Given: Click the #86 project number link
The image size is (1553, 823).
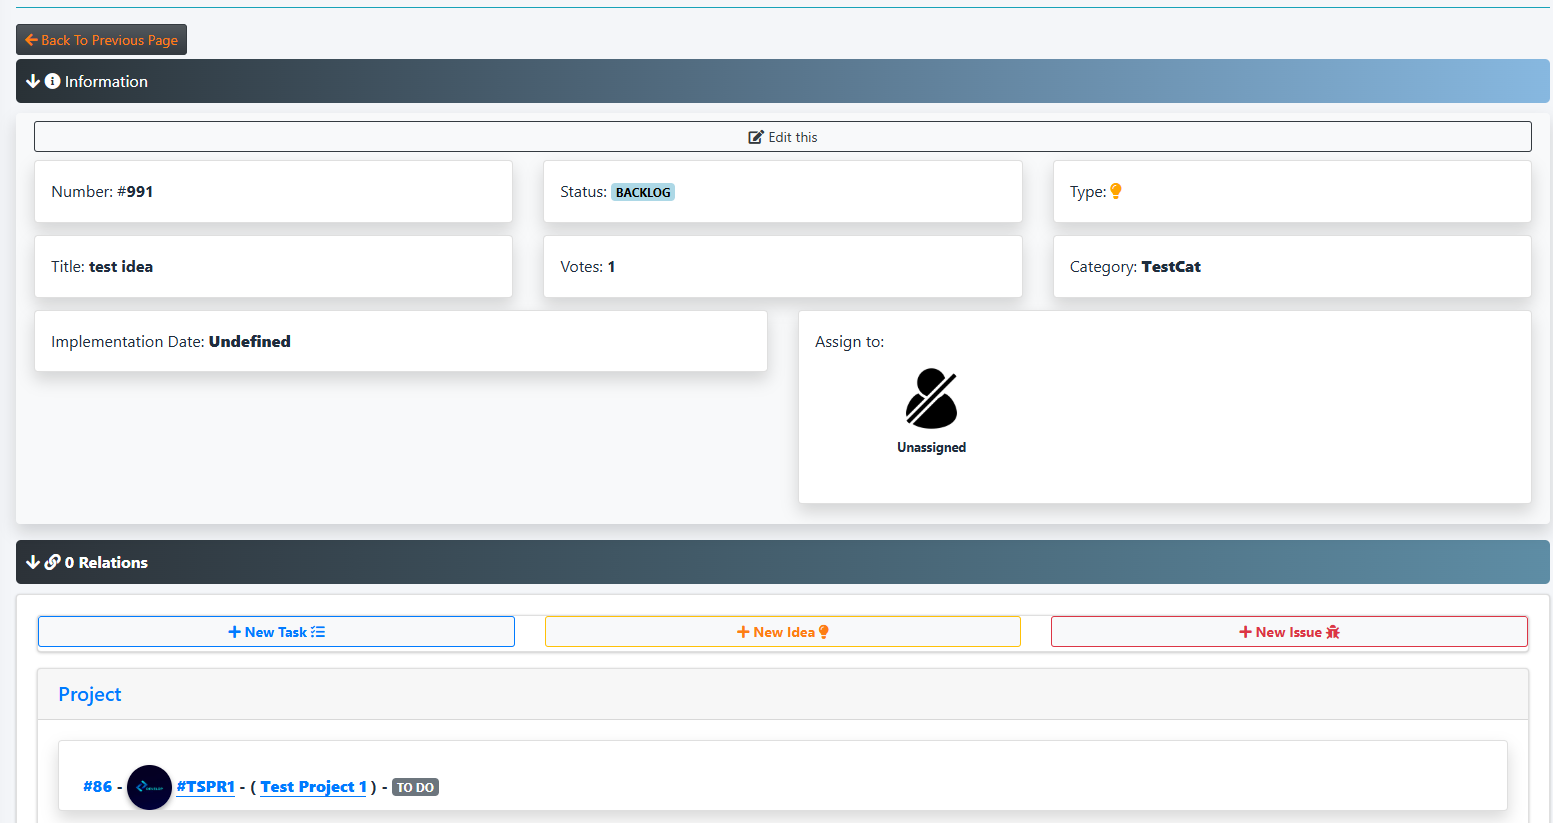Looking at the screenshot, I should [x=97, y=787].
